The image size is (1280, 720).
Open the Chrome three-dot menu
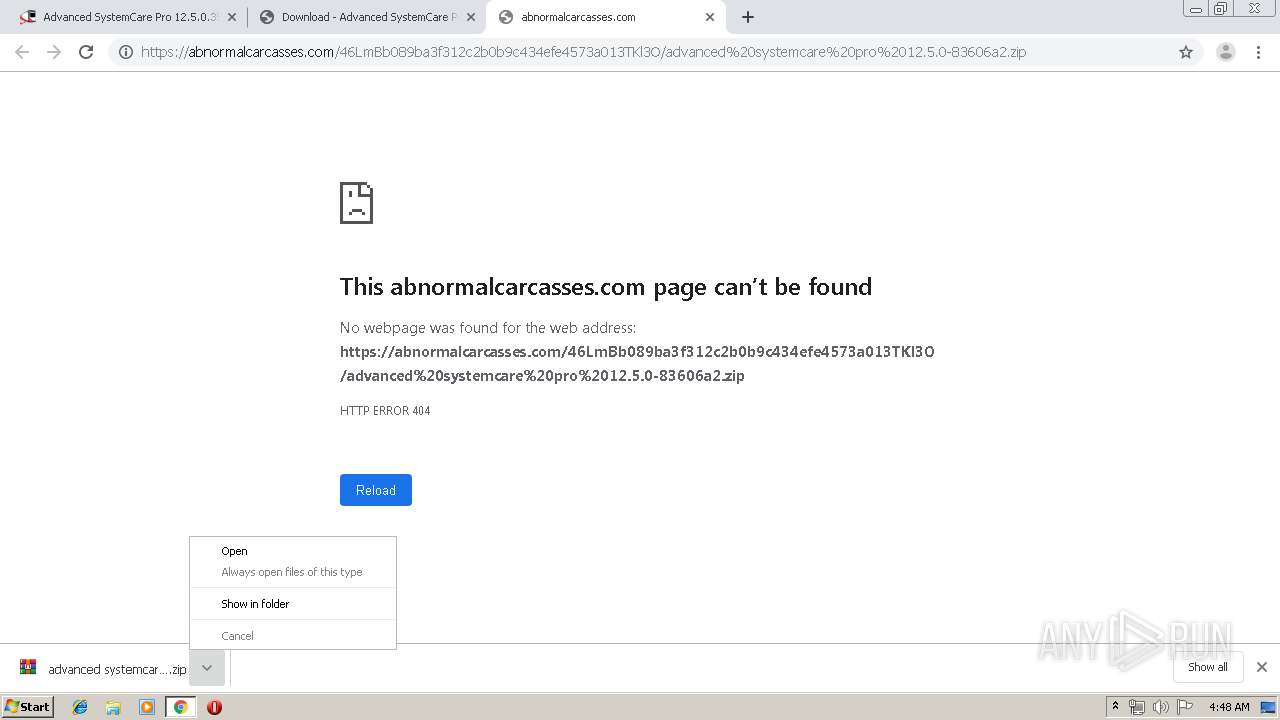click(1259, 52)
